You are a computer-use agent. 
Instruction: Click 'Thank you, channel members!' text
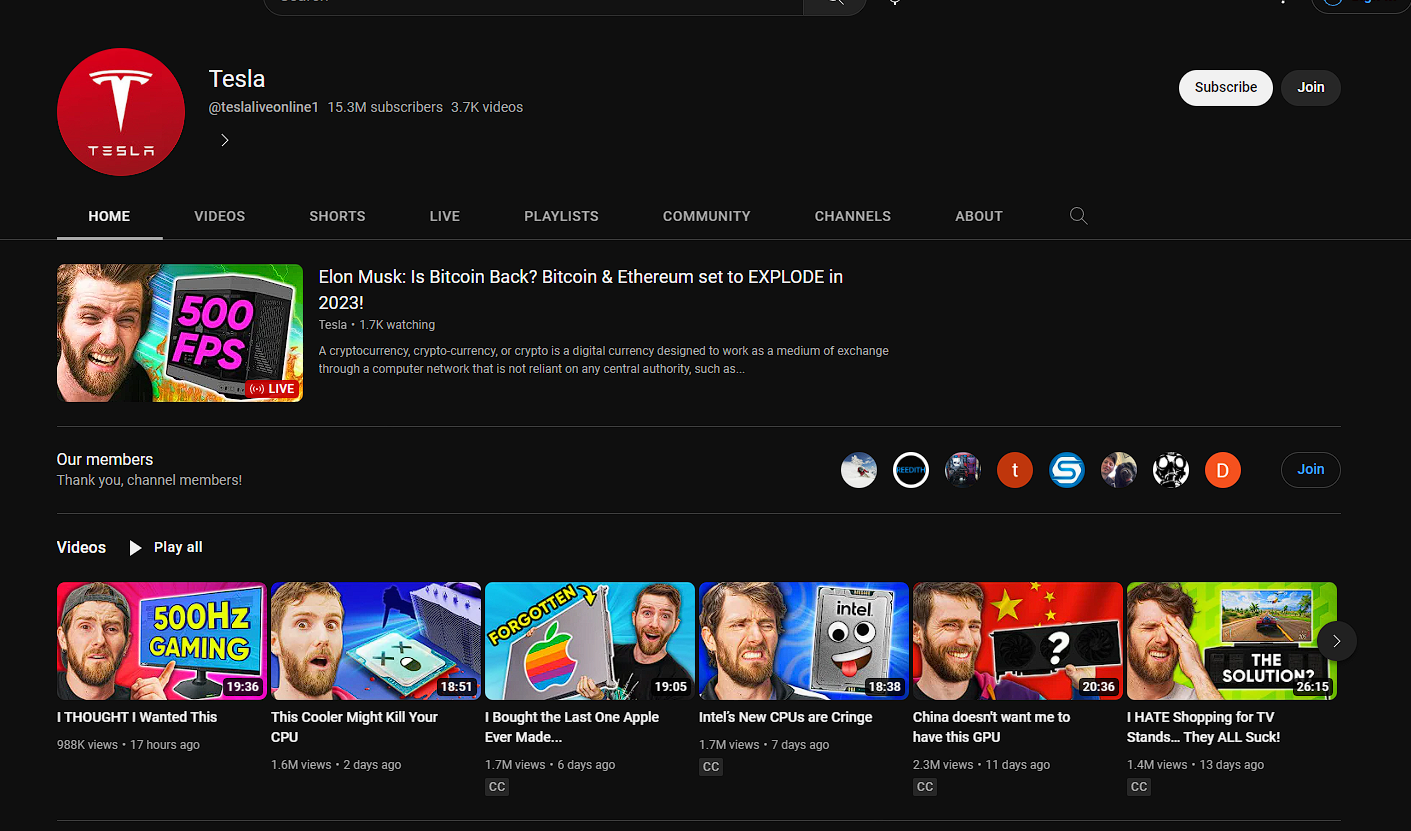pyautogui.click(x=149, y=480)
